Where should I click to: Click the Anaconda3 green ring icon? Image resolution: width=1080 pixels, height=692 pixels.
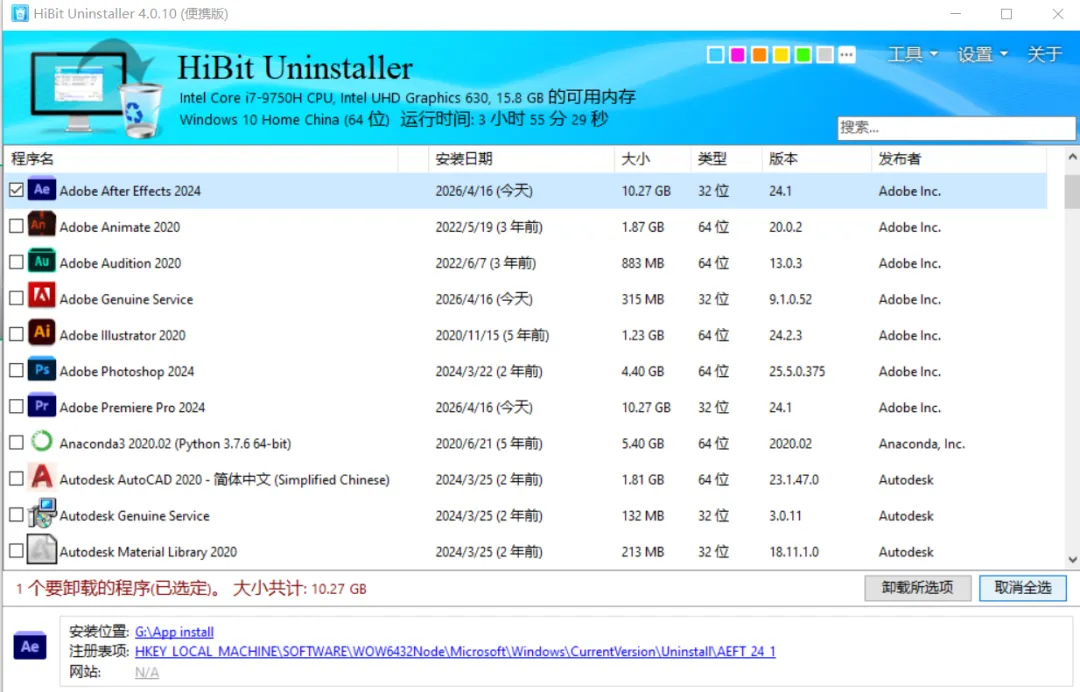tap(41, 441)
